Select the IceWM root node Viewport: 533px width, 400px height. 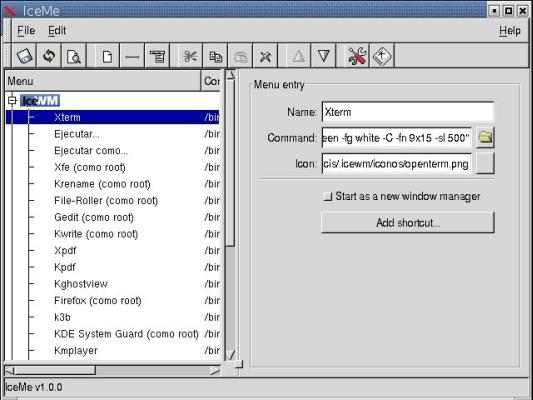pyautogui.click(x=40, y=101)
